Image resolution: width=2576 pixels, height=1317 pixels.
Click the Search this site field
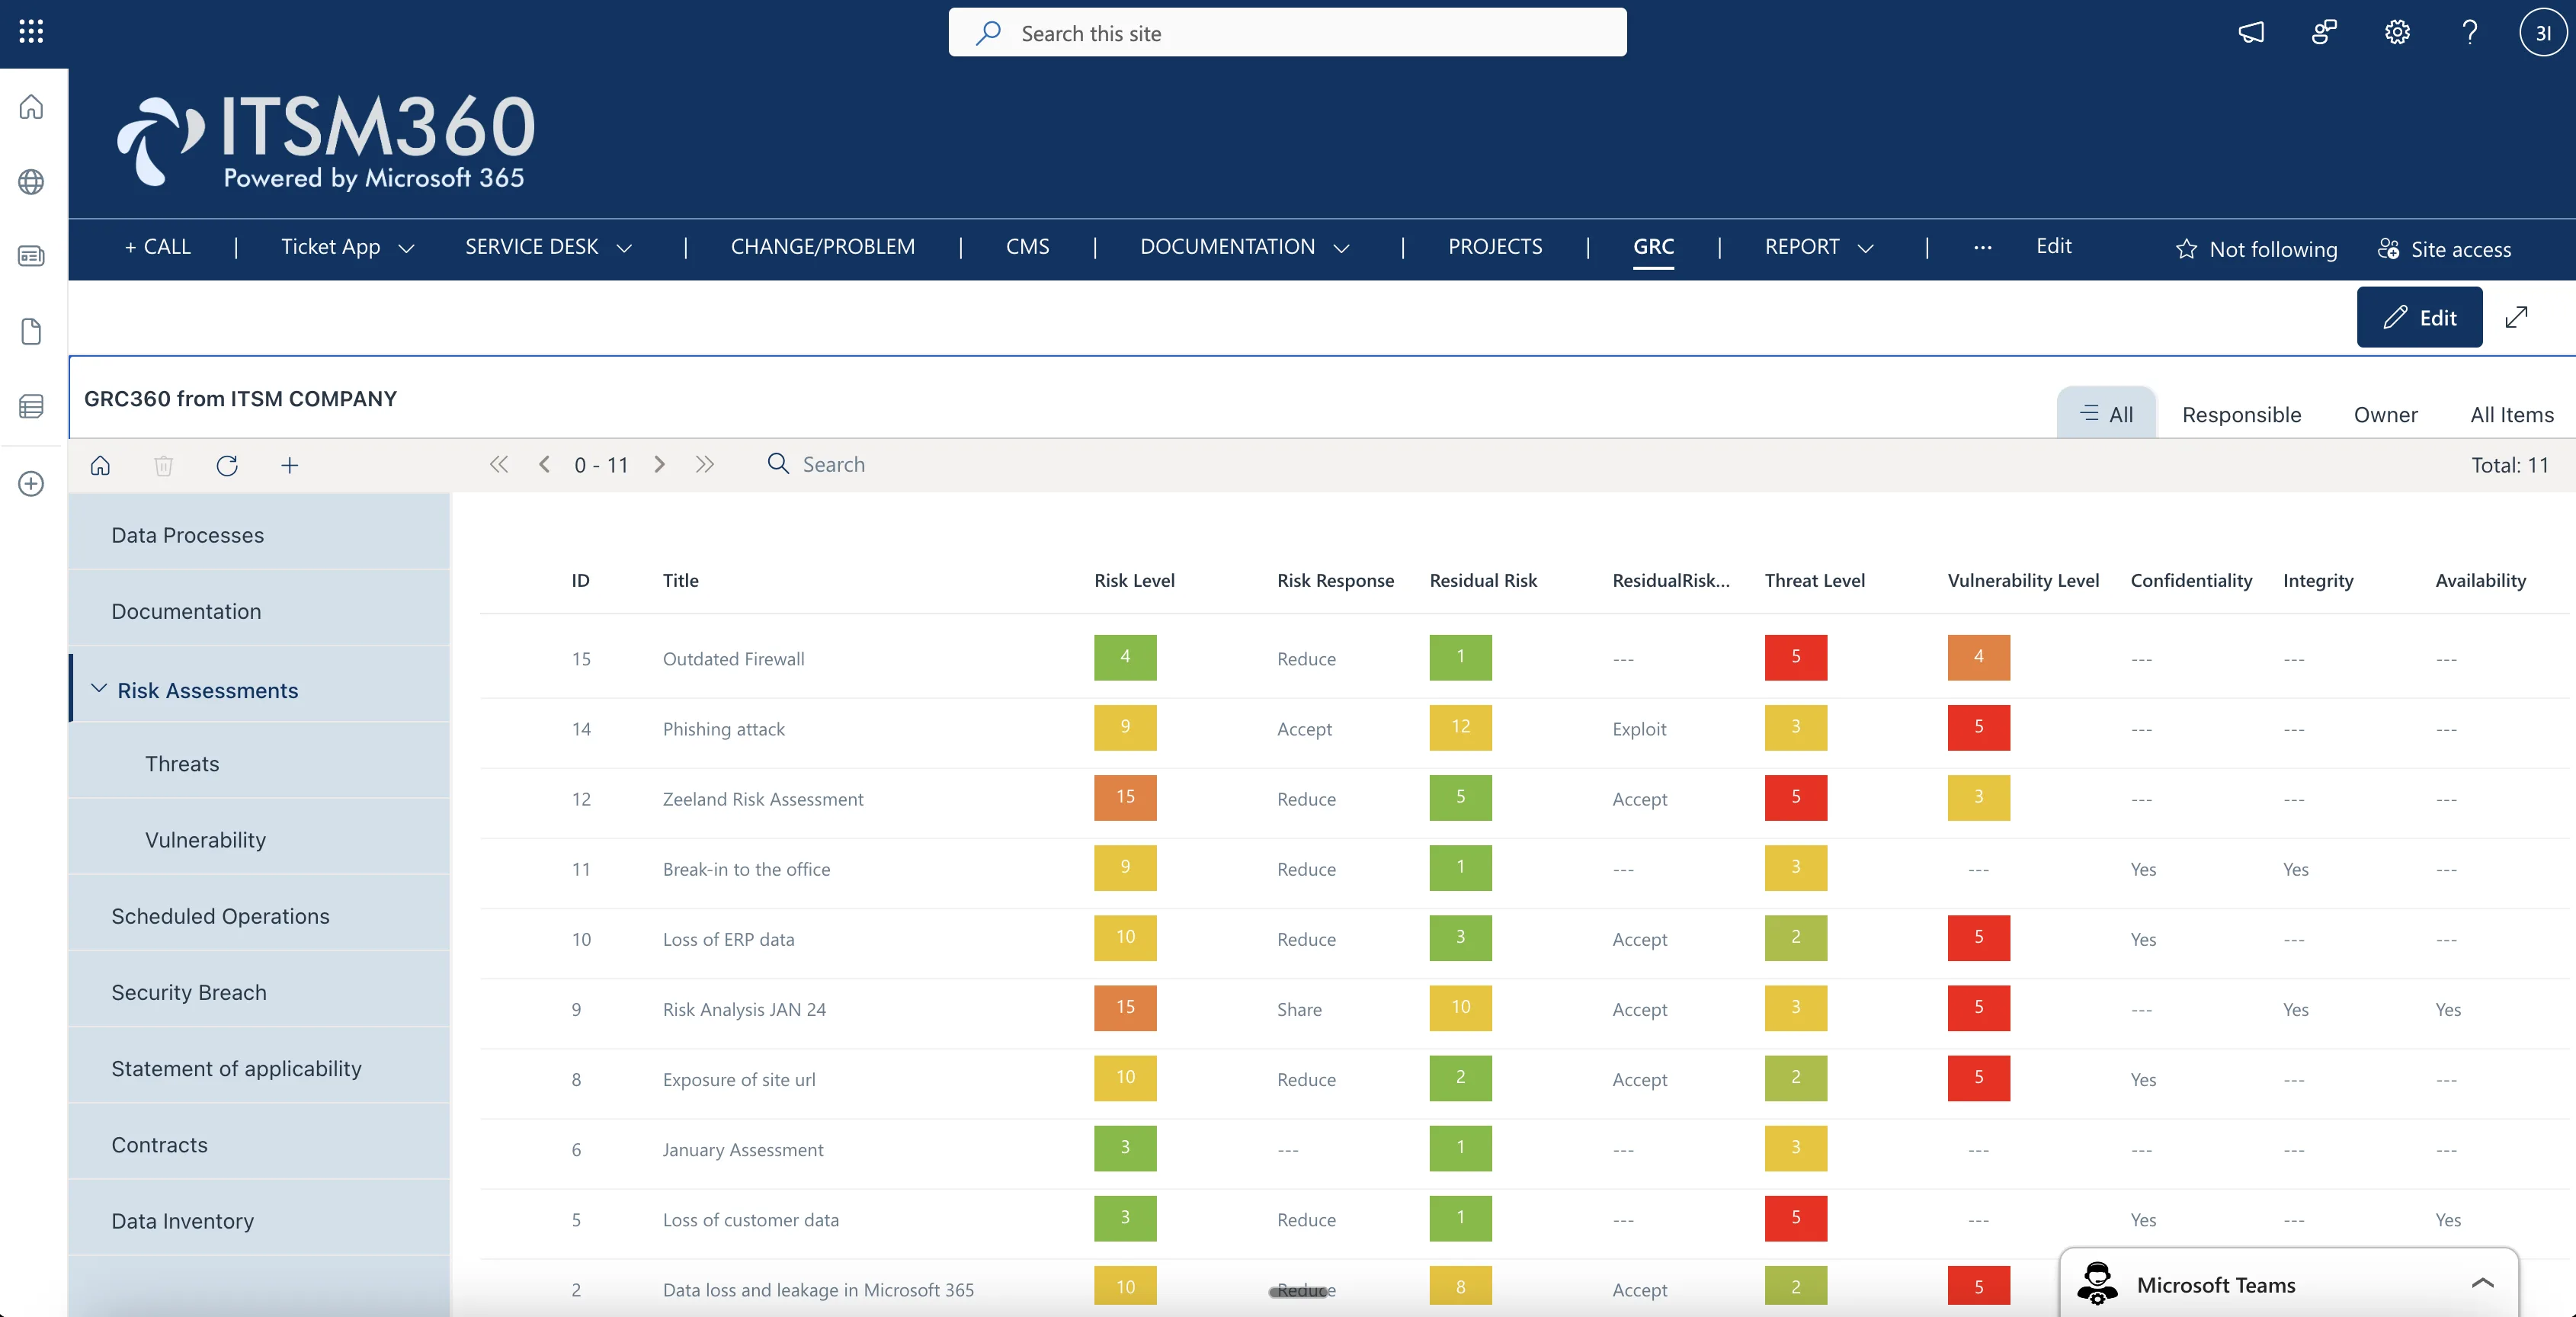coord(1286,33)
